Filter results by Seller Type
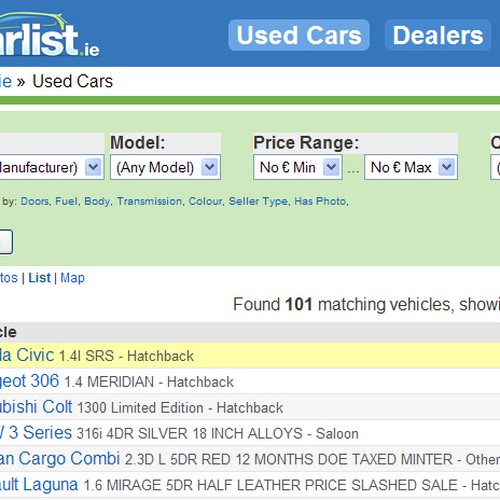This screenshot has height=500, width=500. point(258,201)
